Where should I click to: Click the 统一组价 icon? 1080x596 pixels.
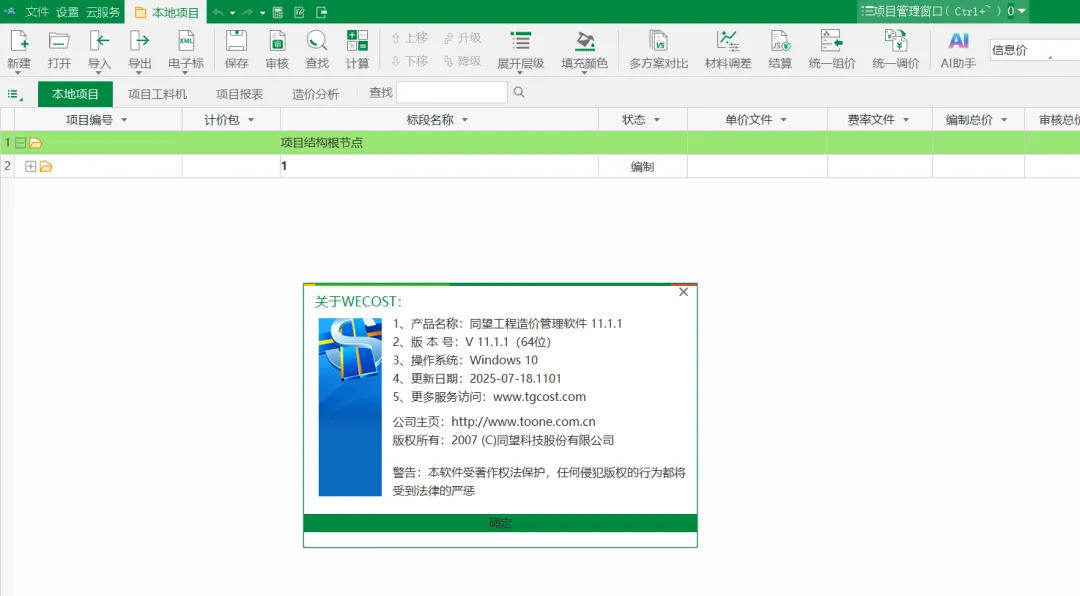[831, 41]
